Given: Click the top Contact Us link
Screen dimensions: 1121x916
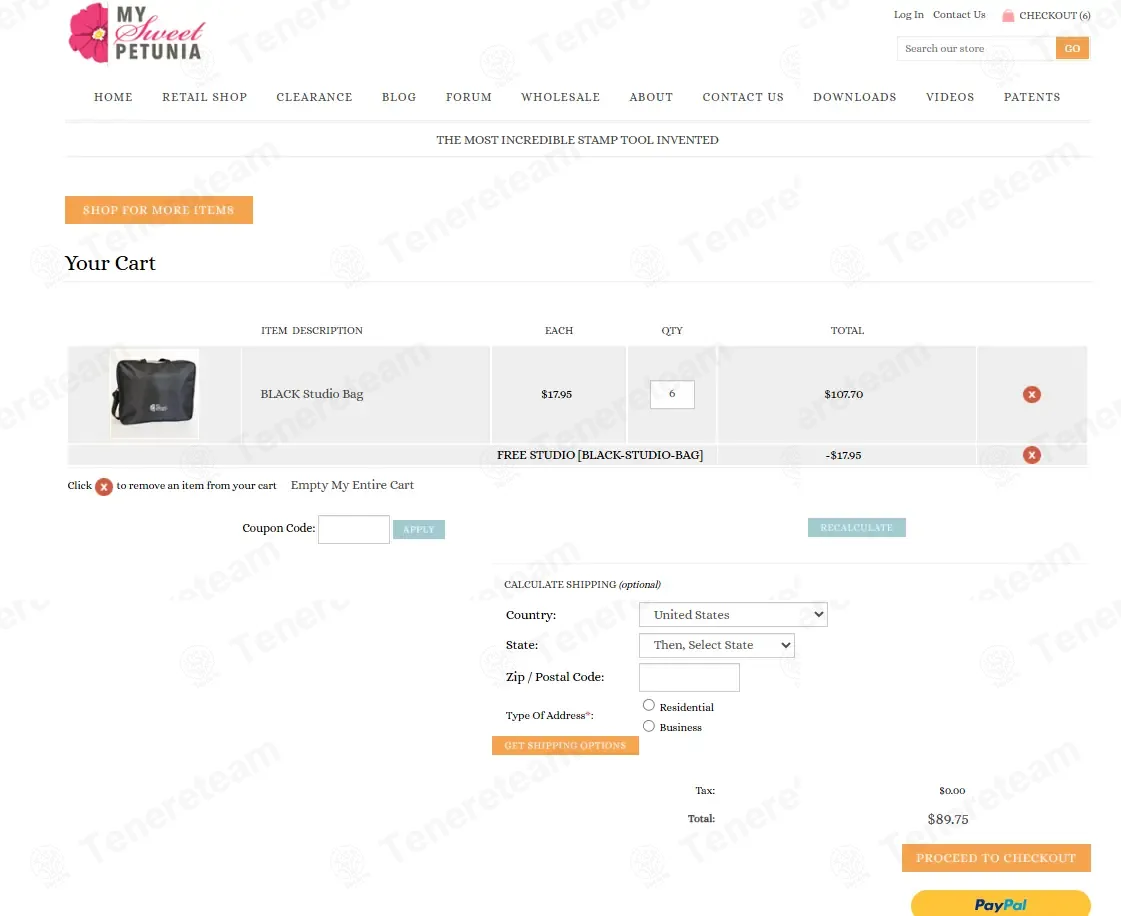Looking at the screenshot, I should [x=959, y=14].
